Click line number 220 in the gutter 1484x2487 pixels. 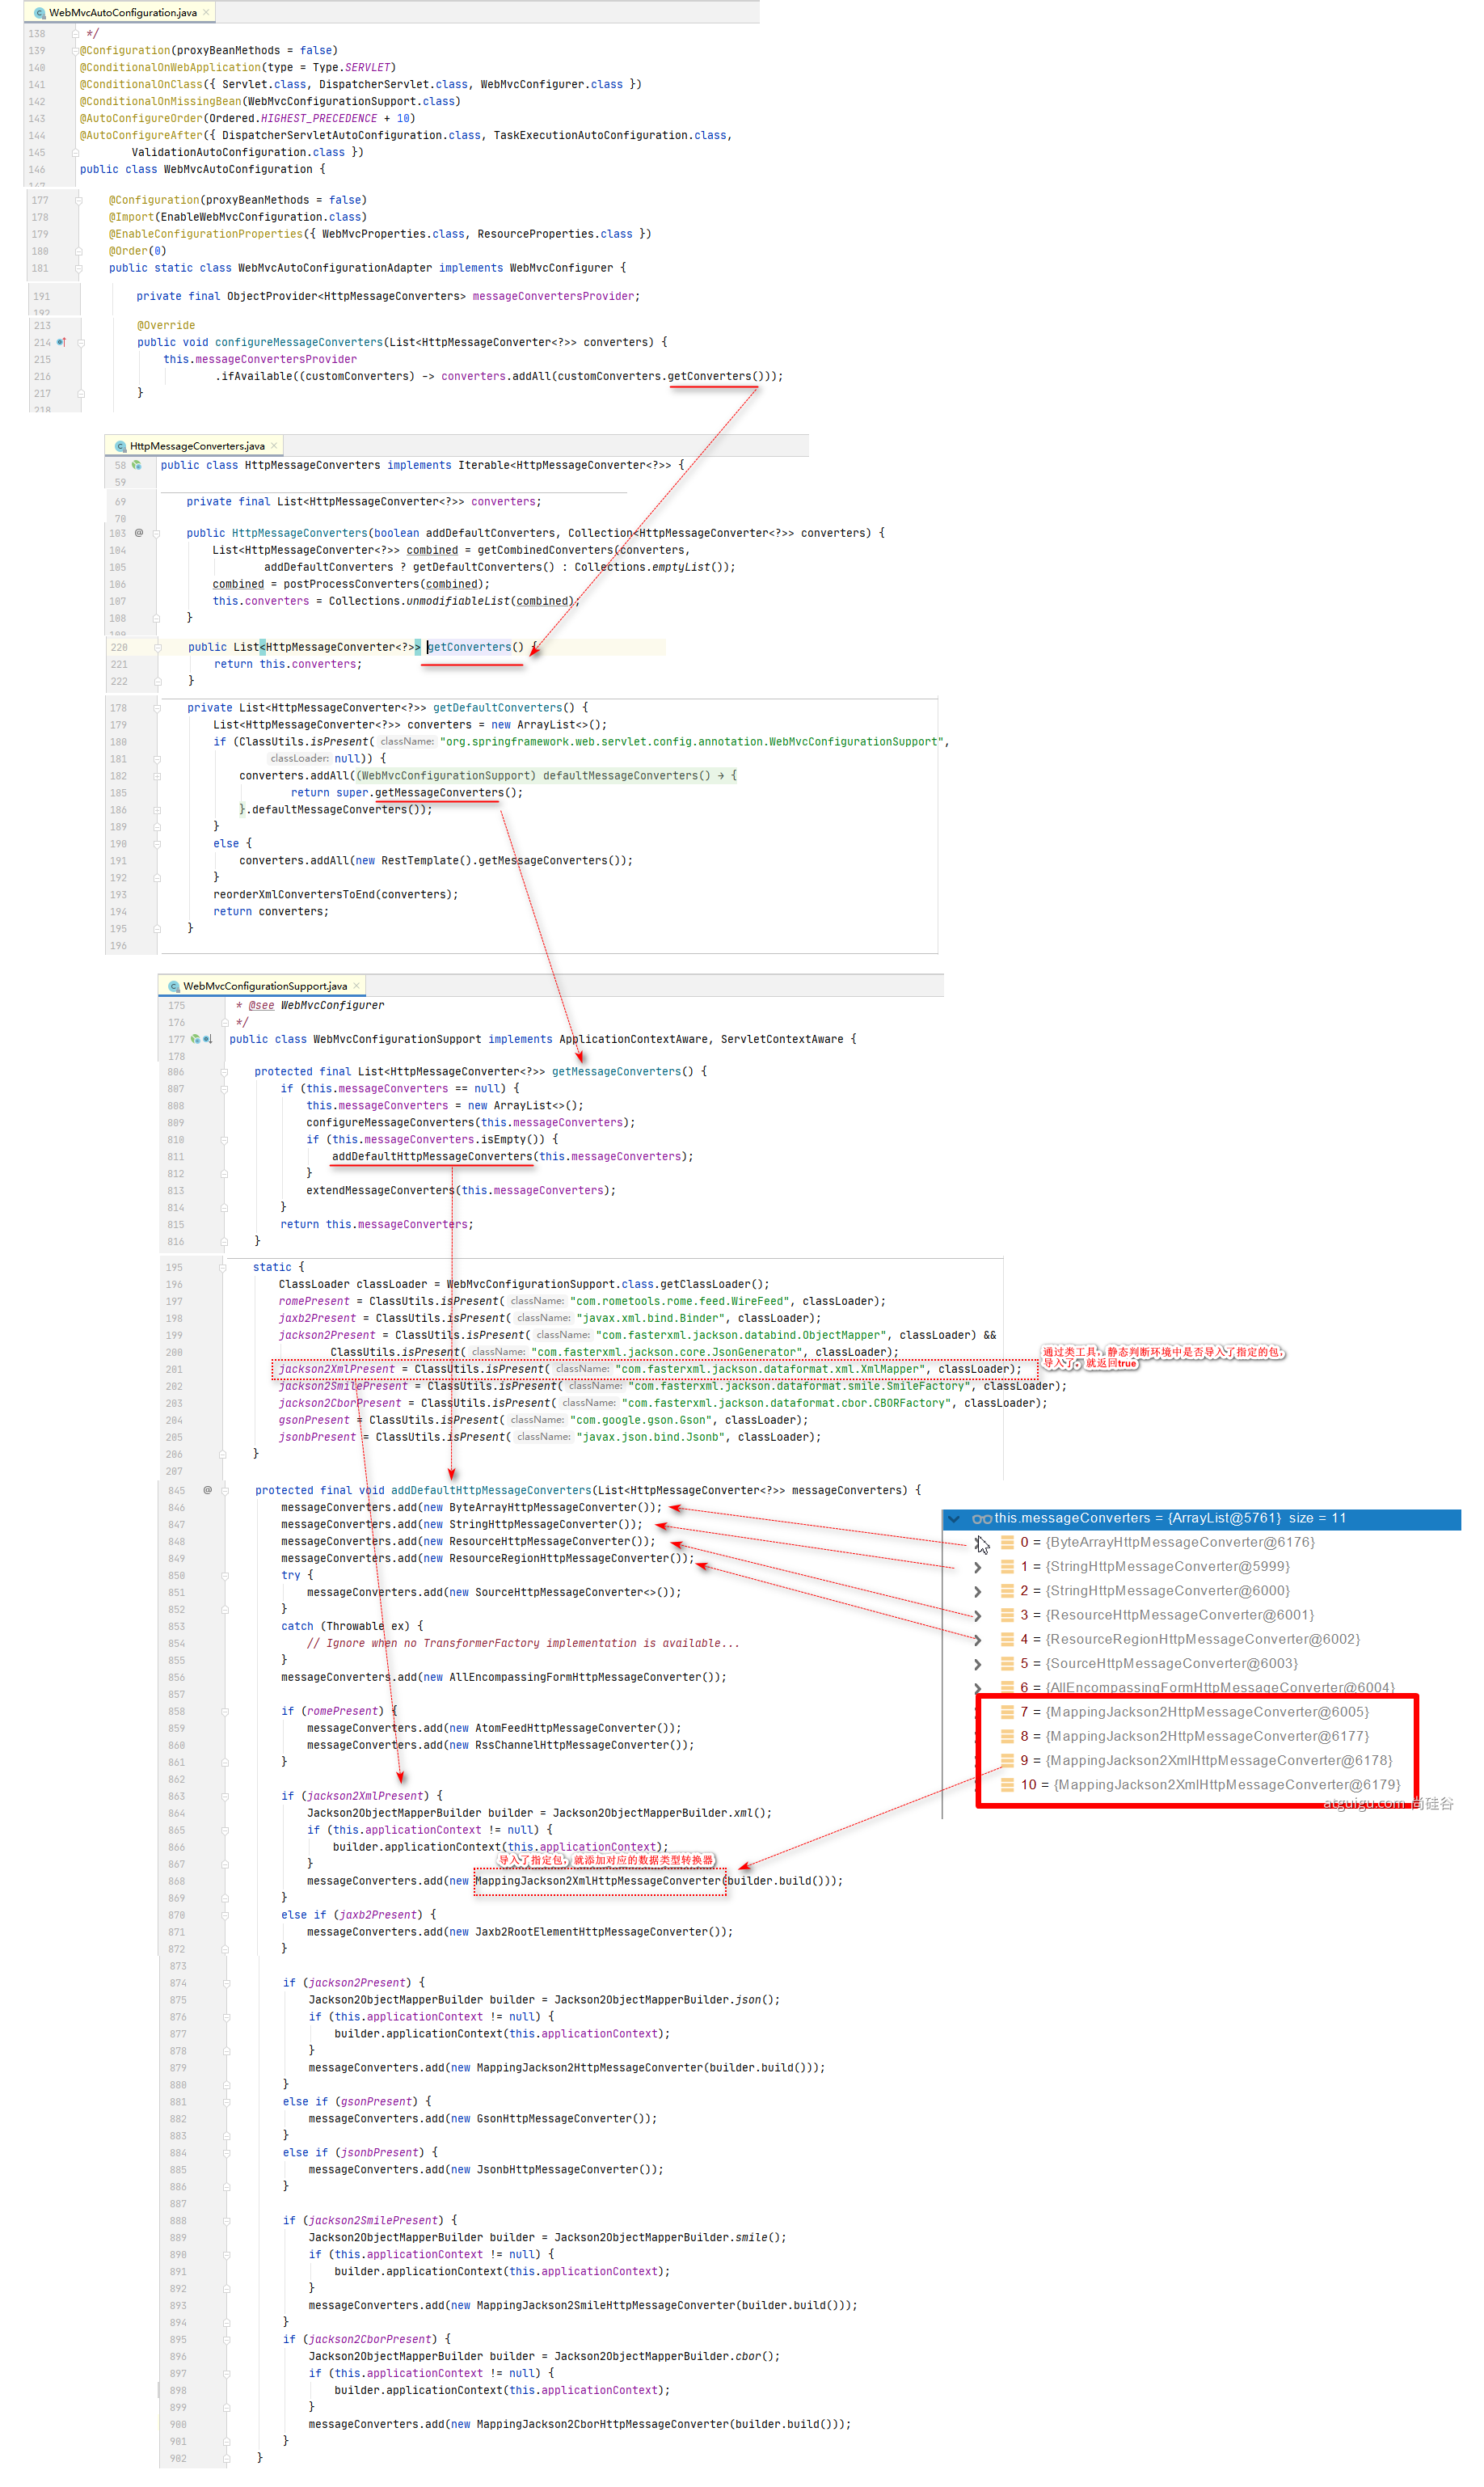pyautogui.click(x=119, y=647)
